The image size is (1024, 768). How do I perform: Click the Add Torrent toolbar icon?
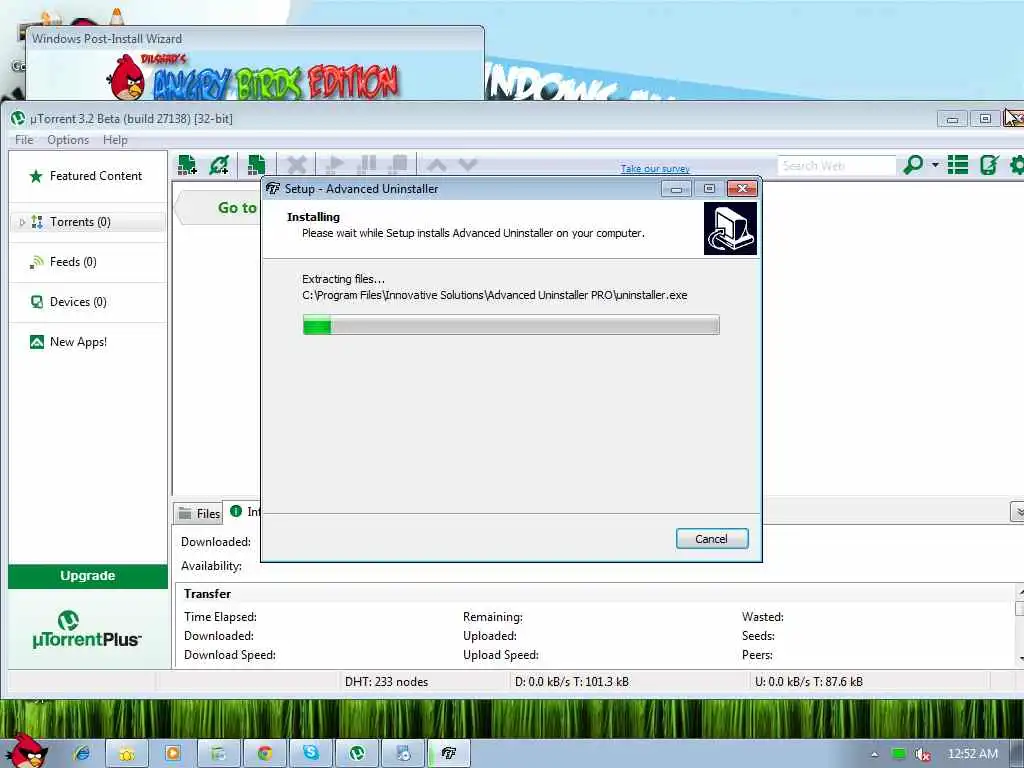[x=187, y=165]
